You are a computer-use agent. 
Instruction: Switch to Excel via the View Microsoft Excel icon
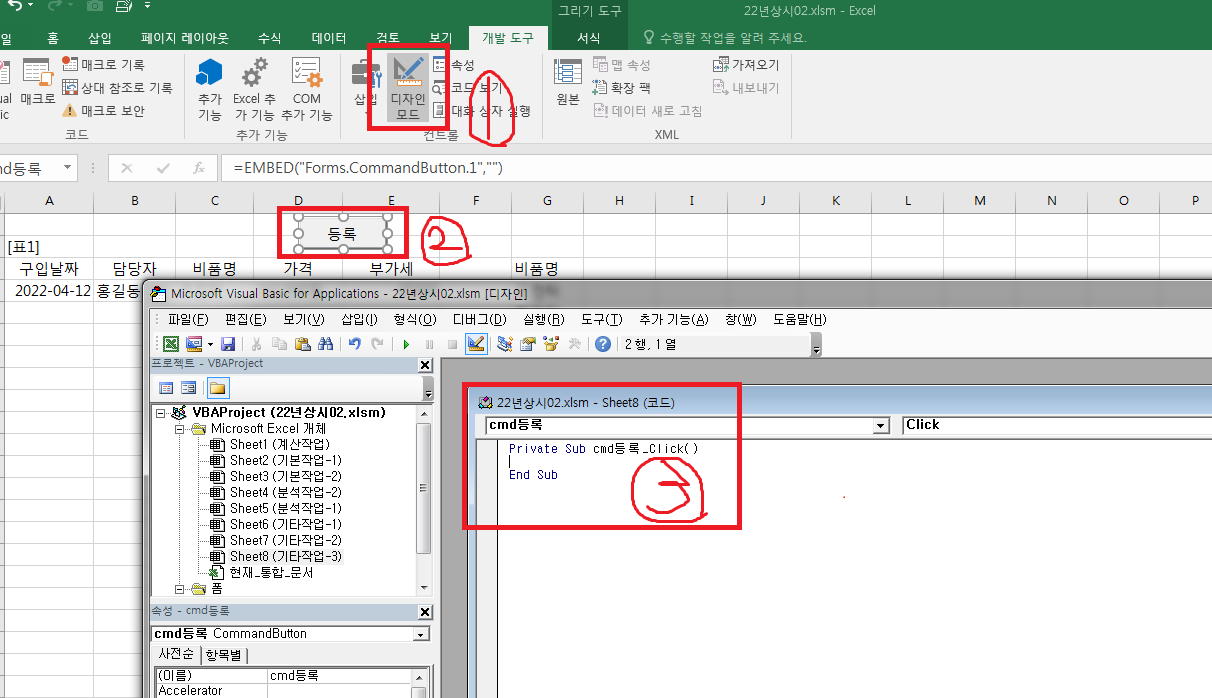(x=171, y=344)
